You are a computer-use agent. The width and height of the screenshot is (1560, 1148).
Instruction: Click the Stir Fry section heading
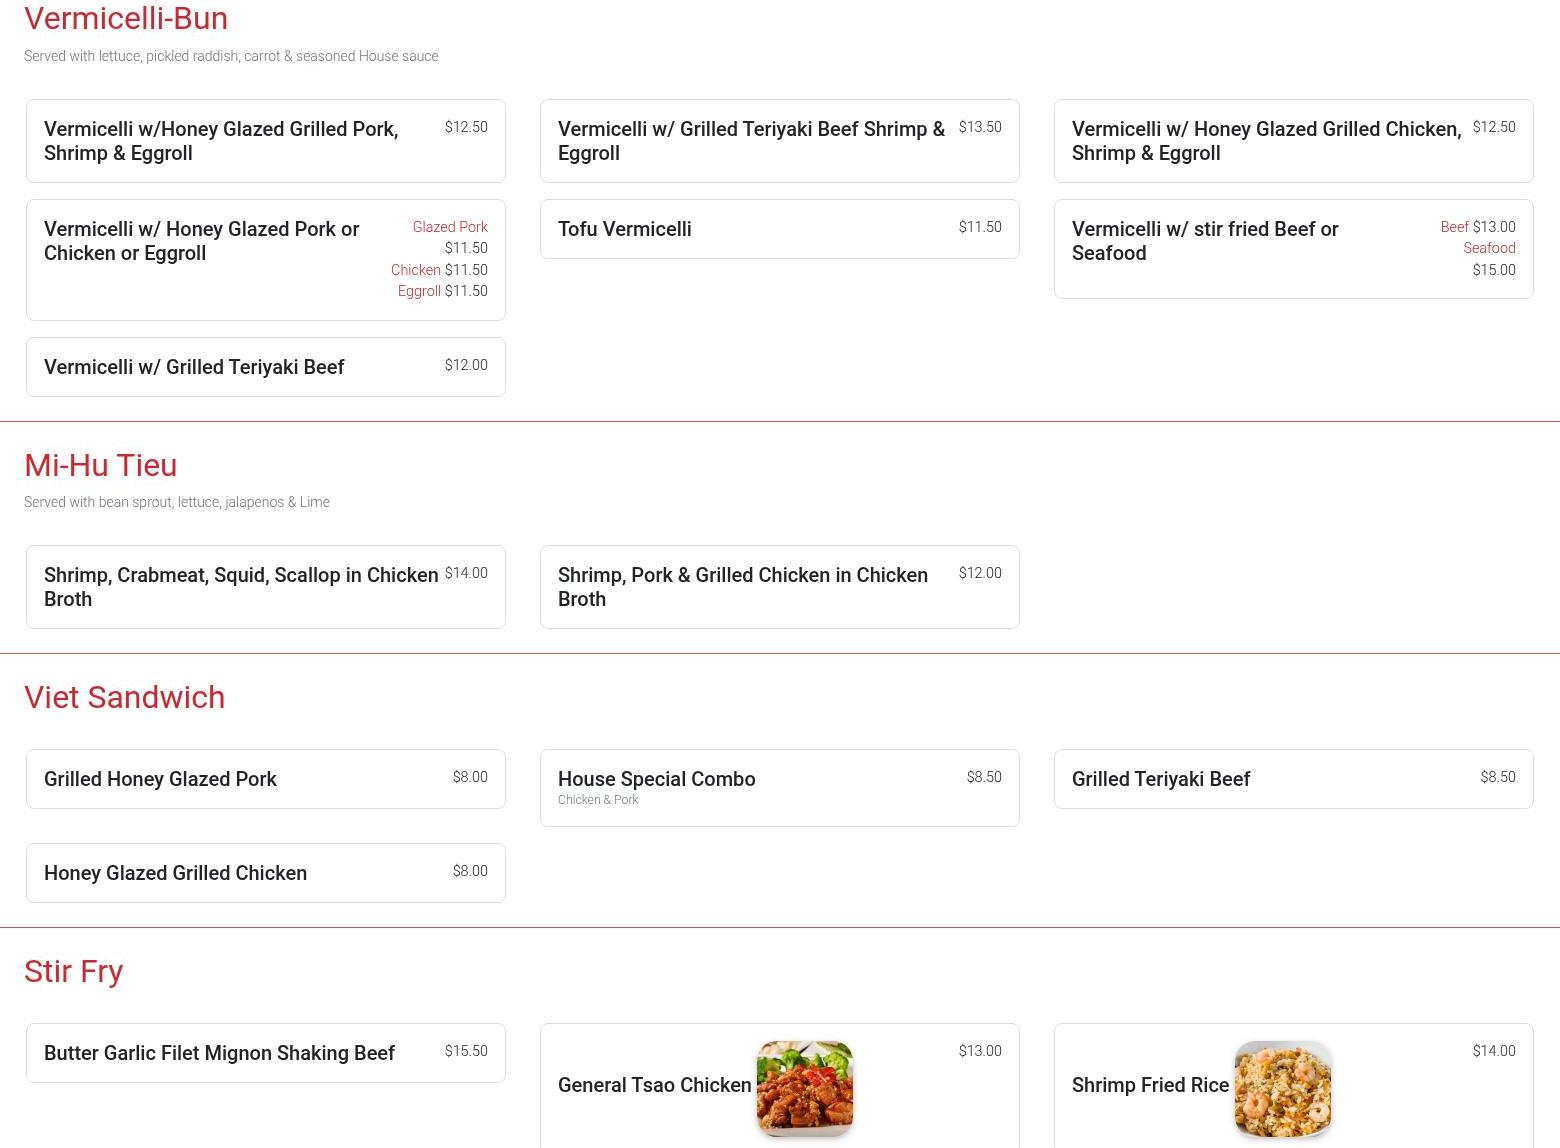[x=74, y=971]
